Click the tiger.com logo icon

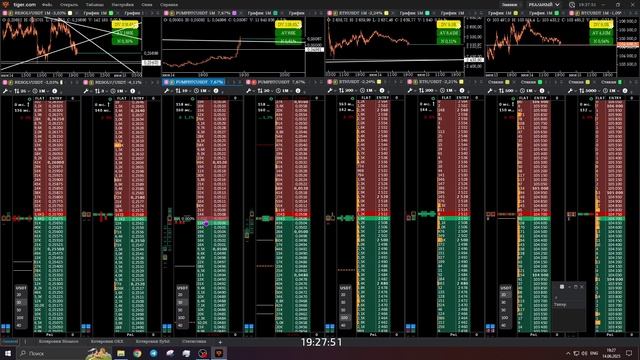5,4
